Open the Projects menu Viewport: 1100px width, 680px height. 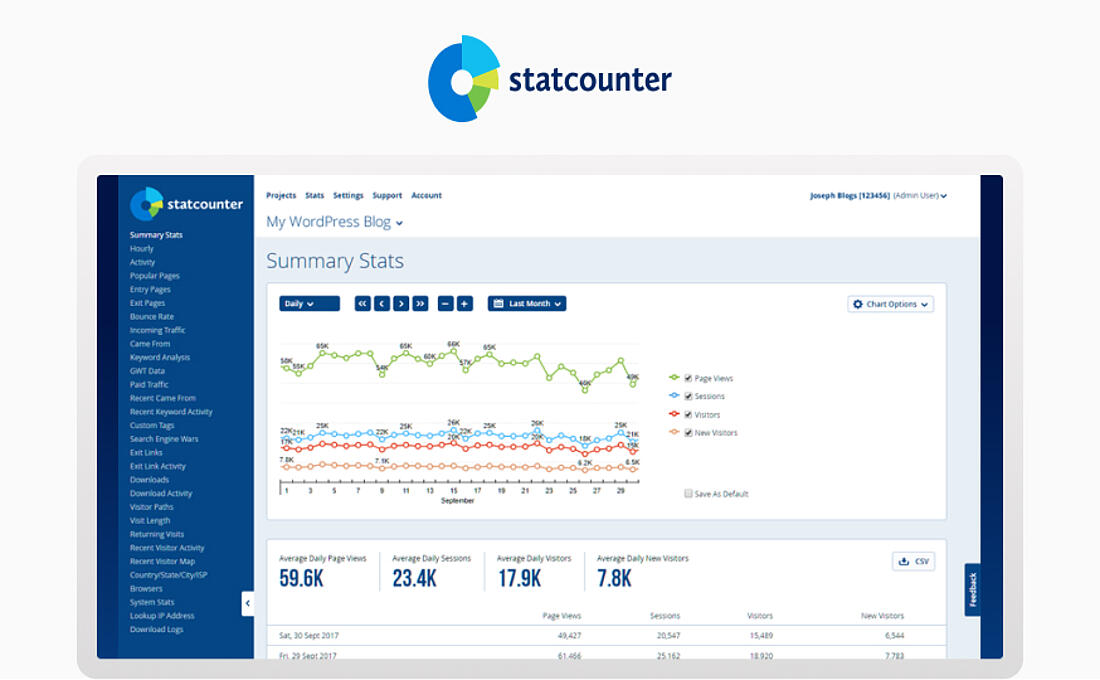click(281, 196)
